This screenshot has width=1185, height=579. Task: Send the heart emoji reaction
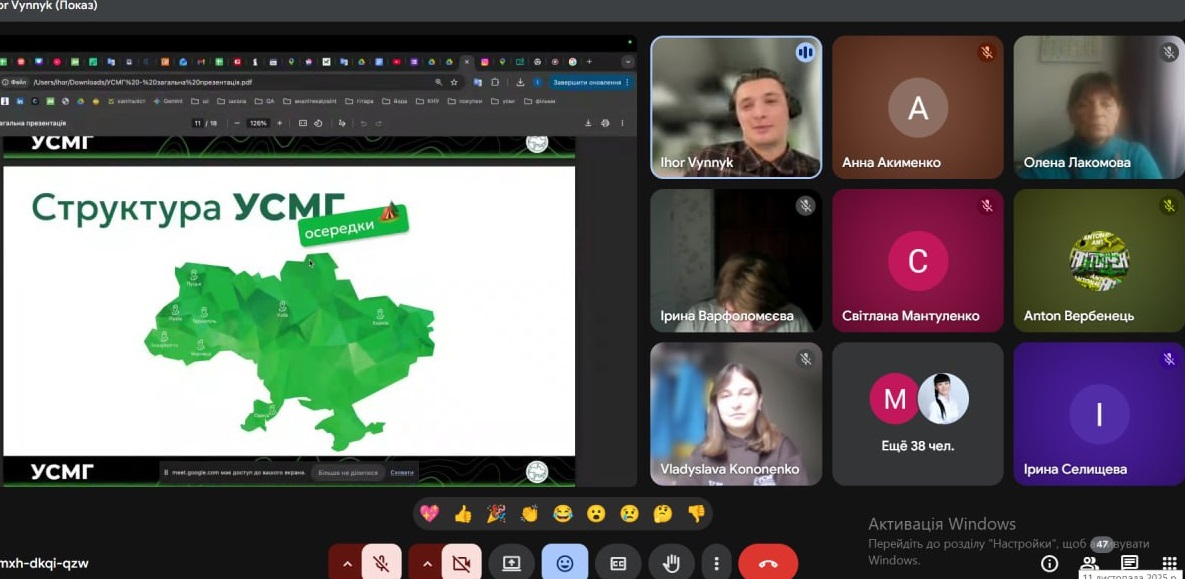(429, 514)
